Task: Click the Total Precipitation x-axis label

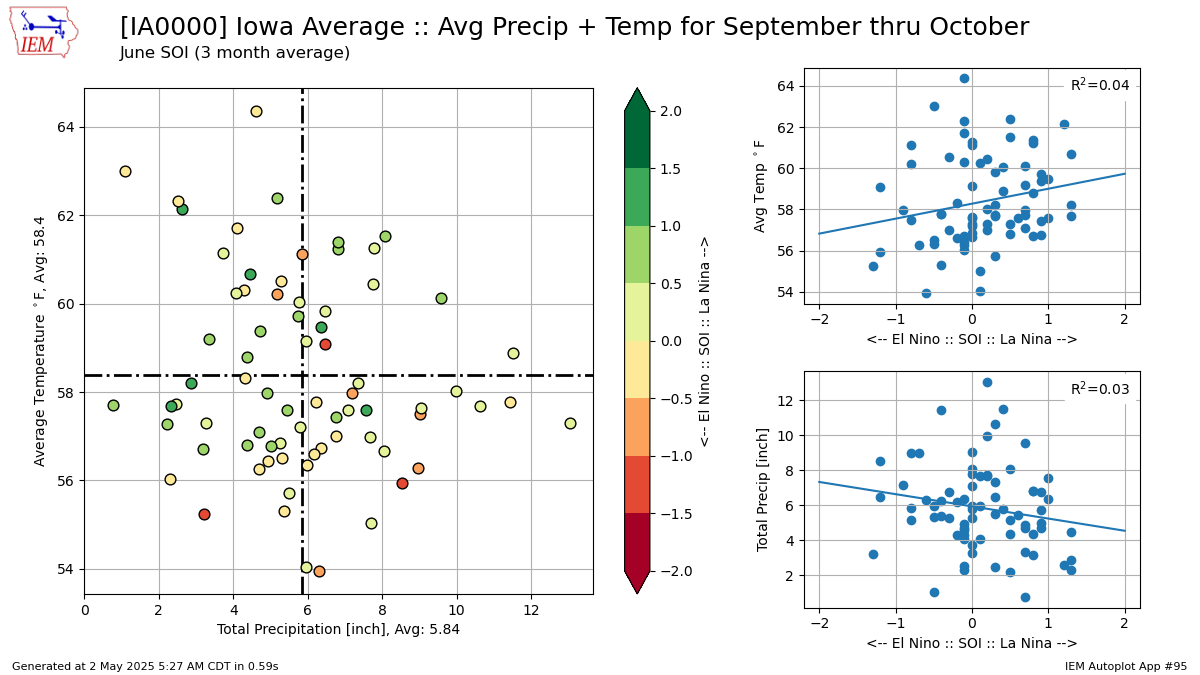Action: (338, 629)
